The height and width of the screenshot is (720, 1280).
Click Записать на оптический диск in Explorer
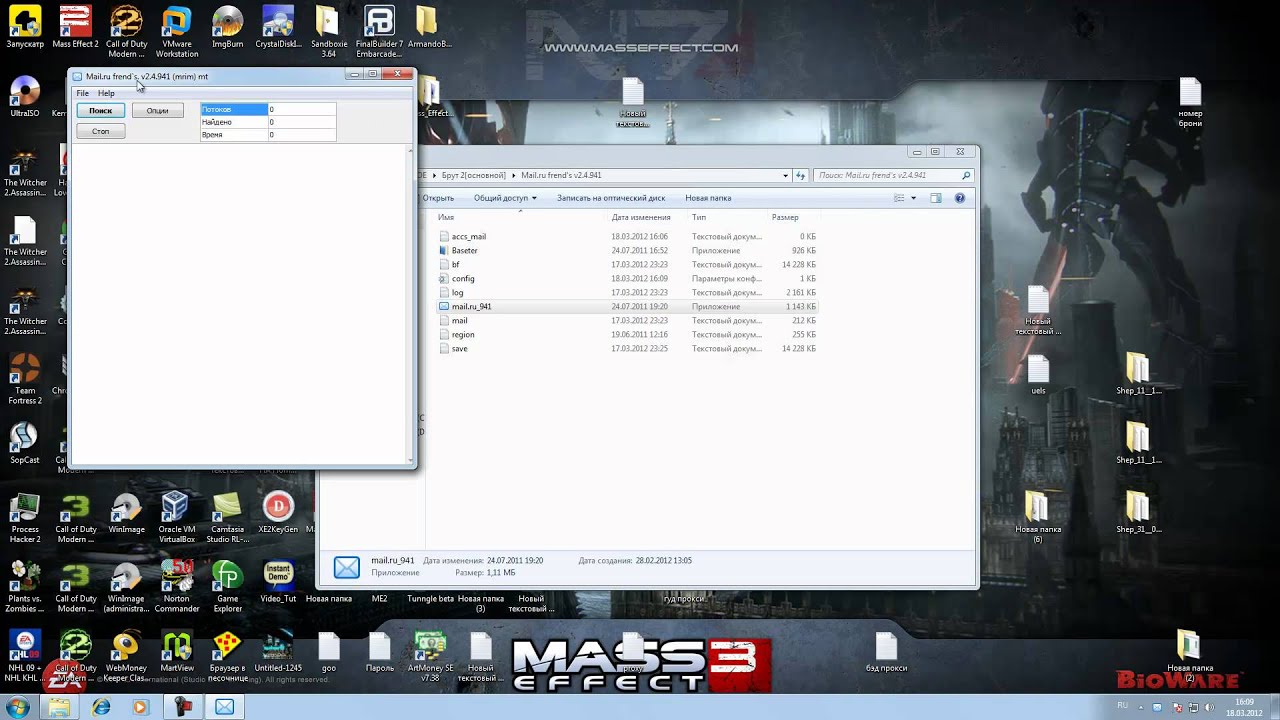coord(611,198)
